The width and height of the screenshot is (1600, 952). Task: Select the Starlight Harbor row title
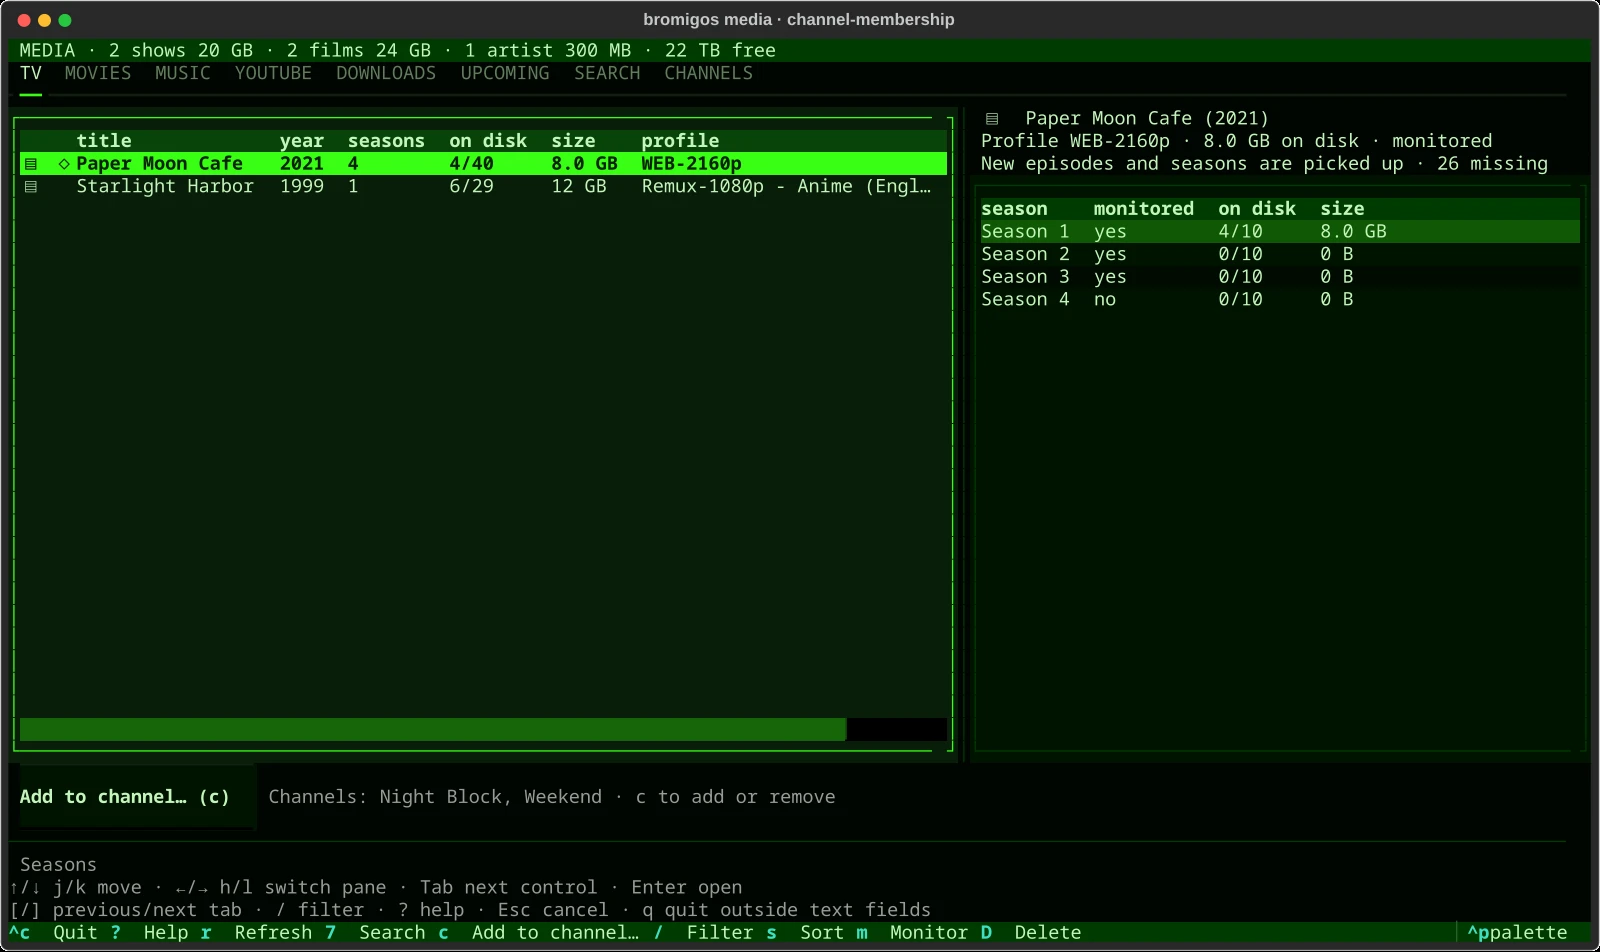click(x=165, y=187)
